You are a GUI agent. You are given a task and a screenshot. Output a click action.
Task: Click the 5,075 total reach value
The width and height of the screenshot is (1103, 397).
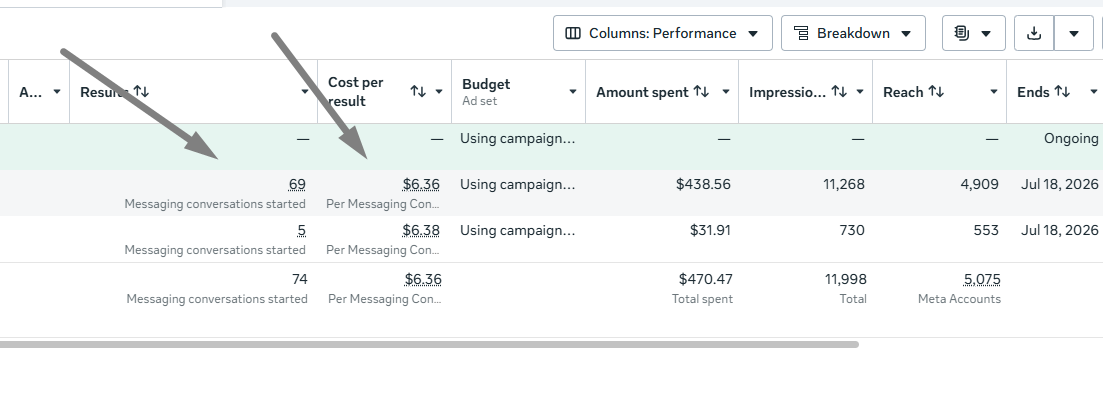pyautogui.click(x=982, y=279)
